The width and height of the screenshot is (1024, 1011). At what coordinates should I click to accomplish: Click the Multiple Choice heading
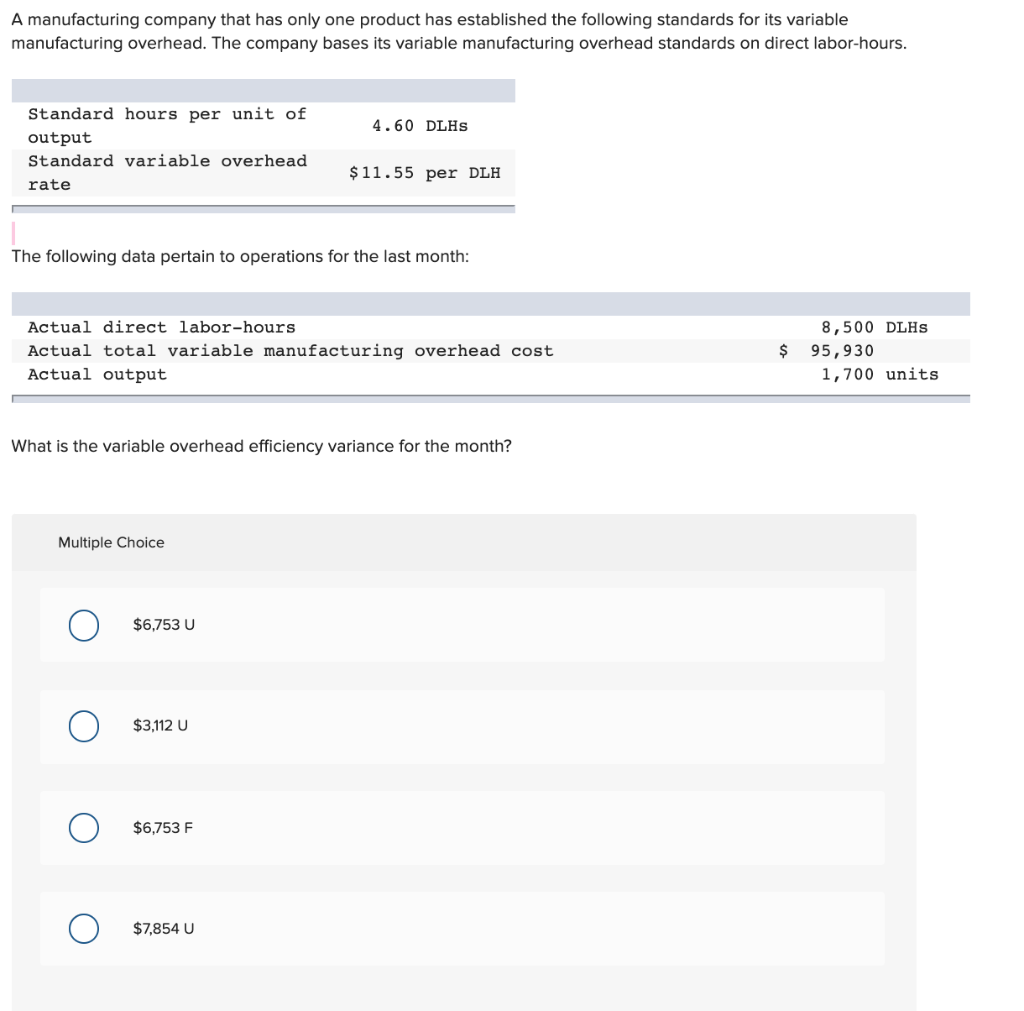(111, 543)
